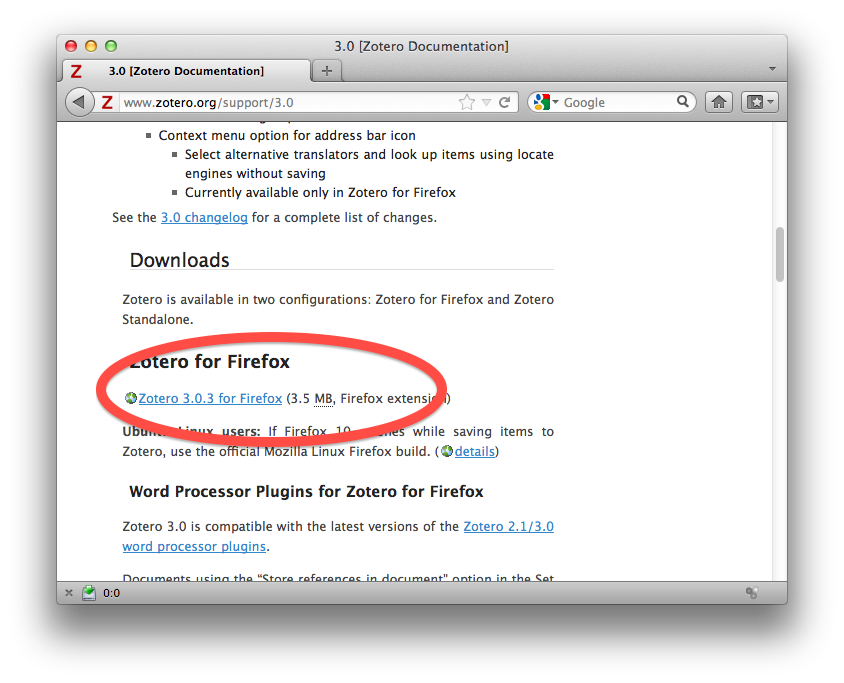Click the globe icon beside Zotero 3.0.3 link
The width and height of the screenshot is (844, 683).
click(x=131, y=398)
